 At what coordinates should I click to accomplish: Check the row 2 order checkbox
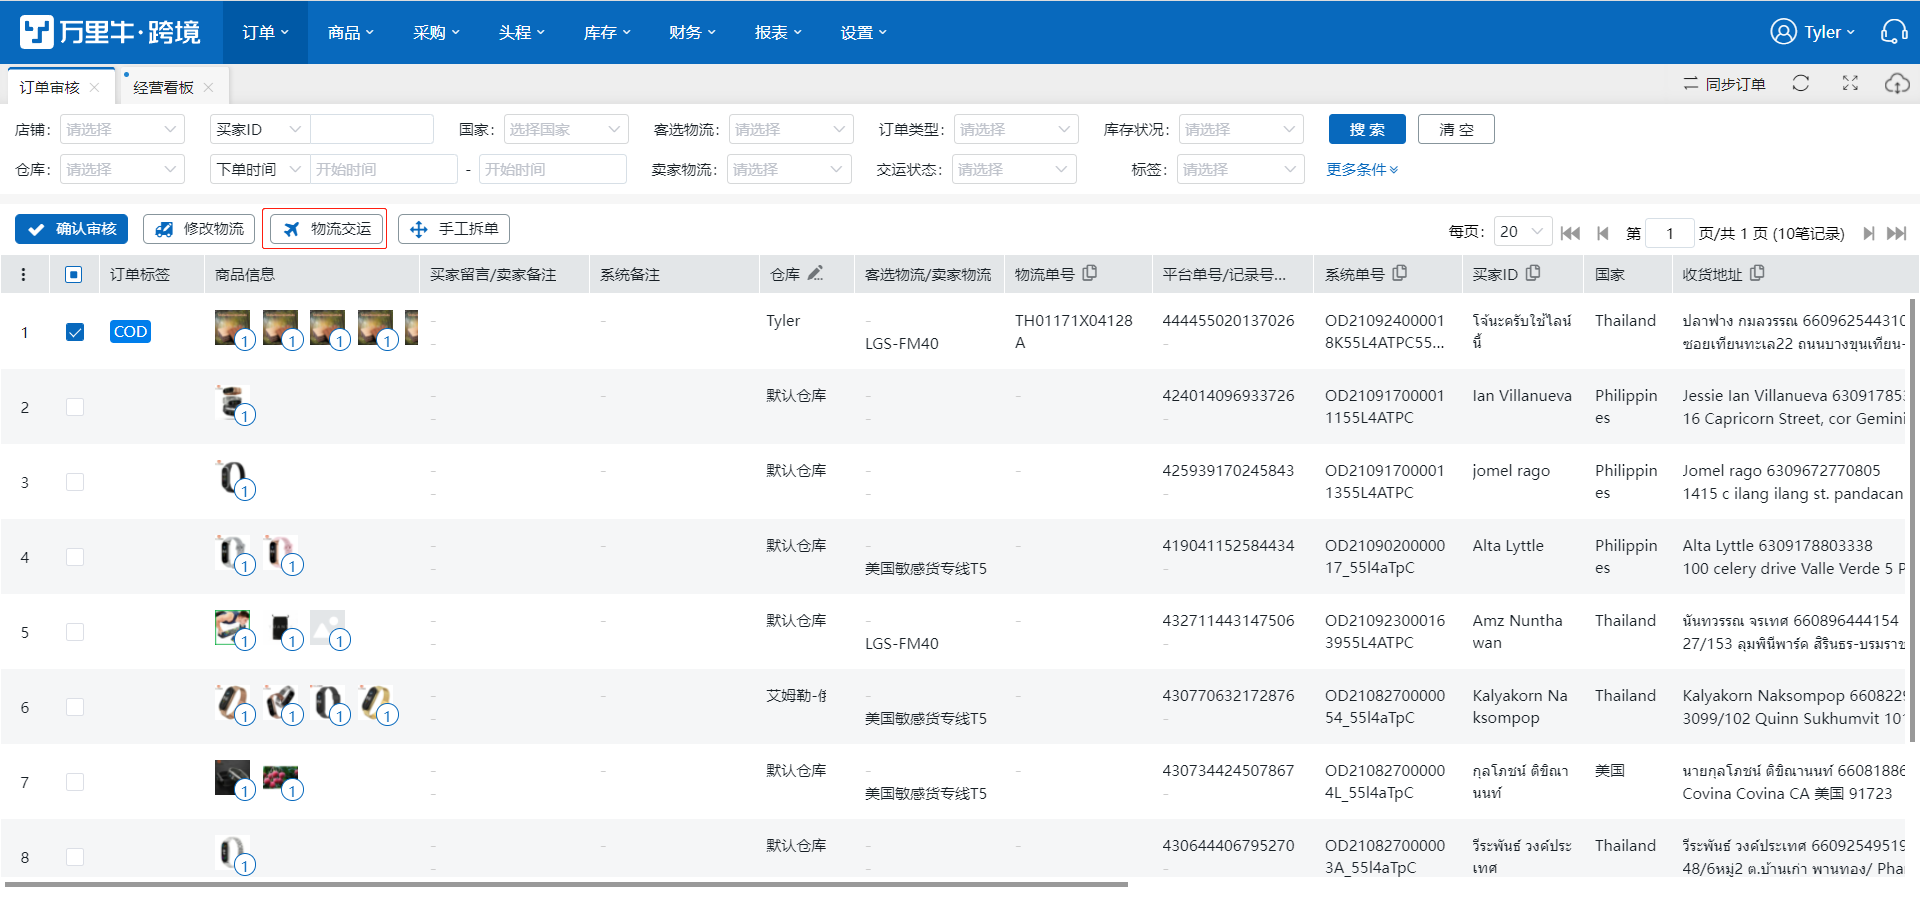[x=75, y=407]
